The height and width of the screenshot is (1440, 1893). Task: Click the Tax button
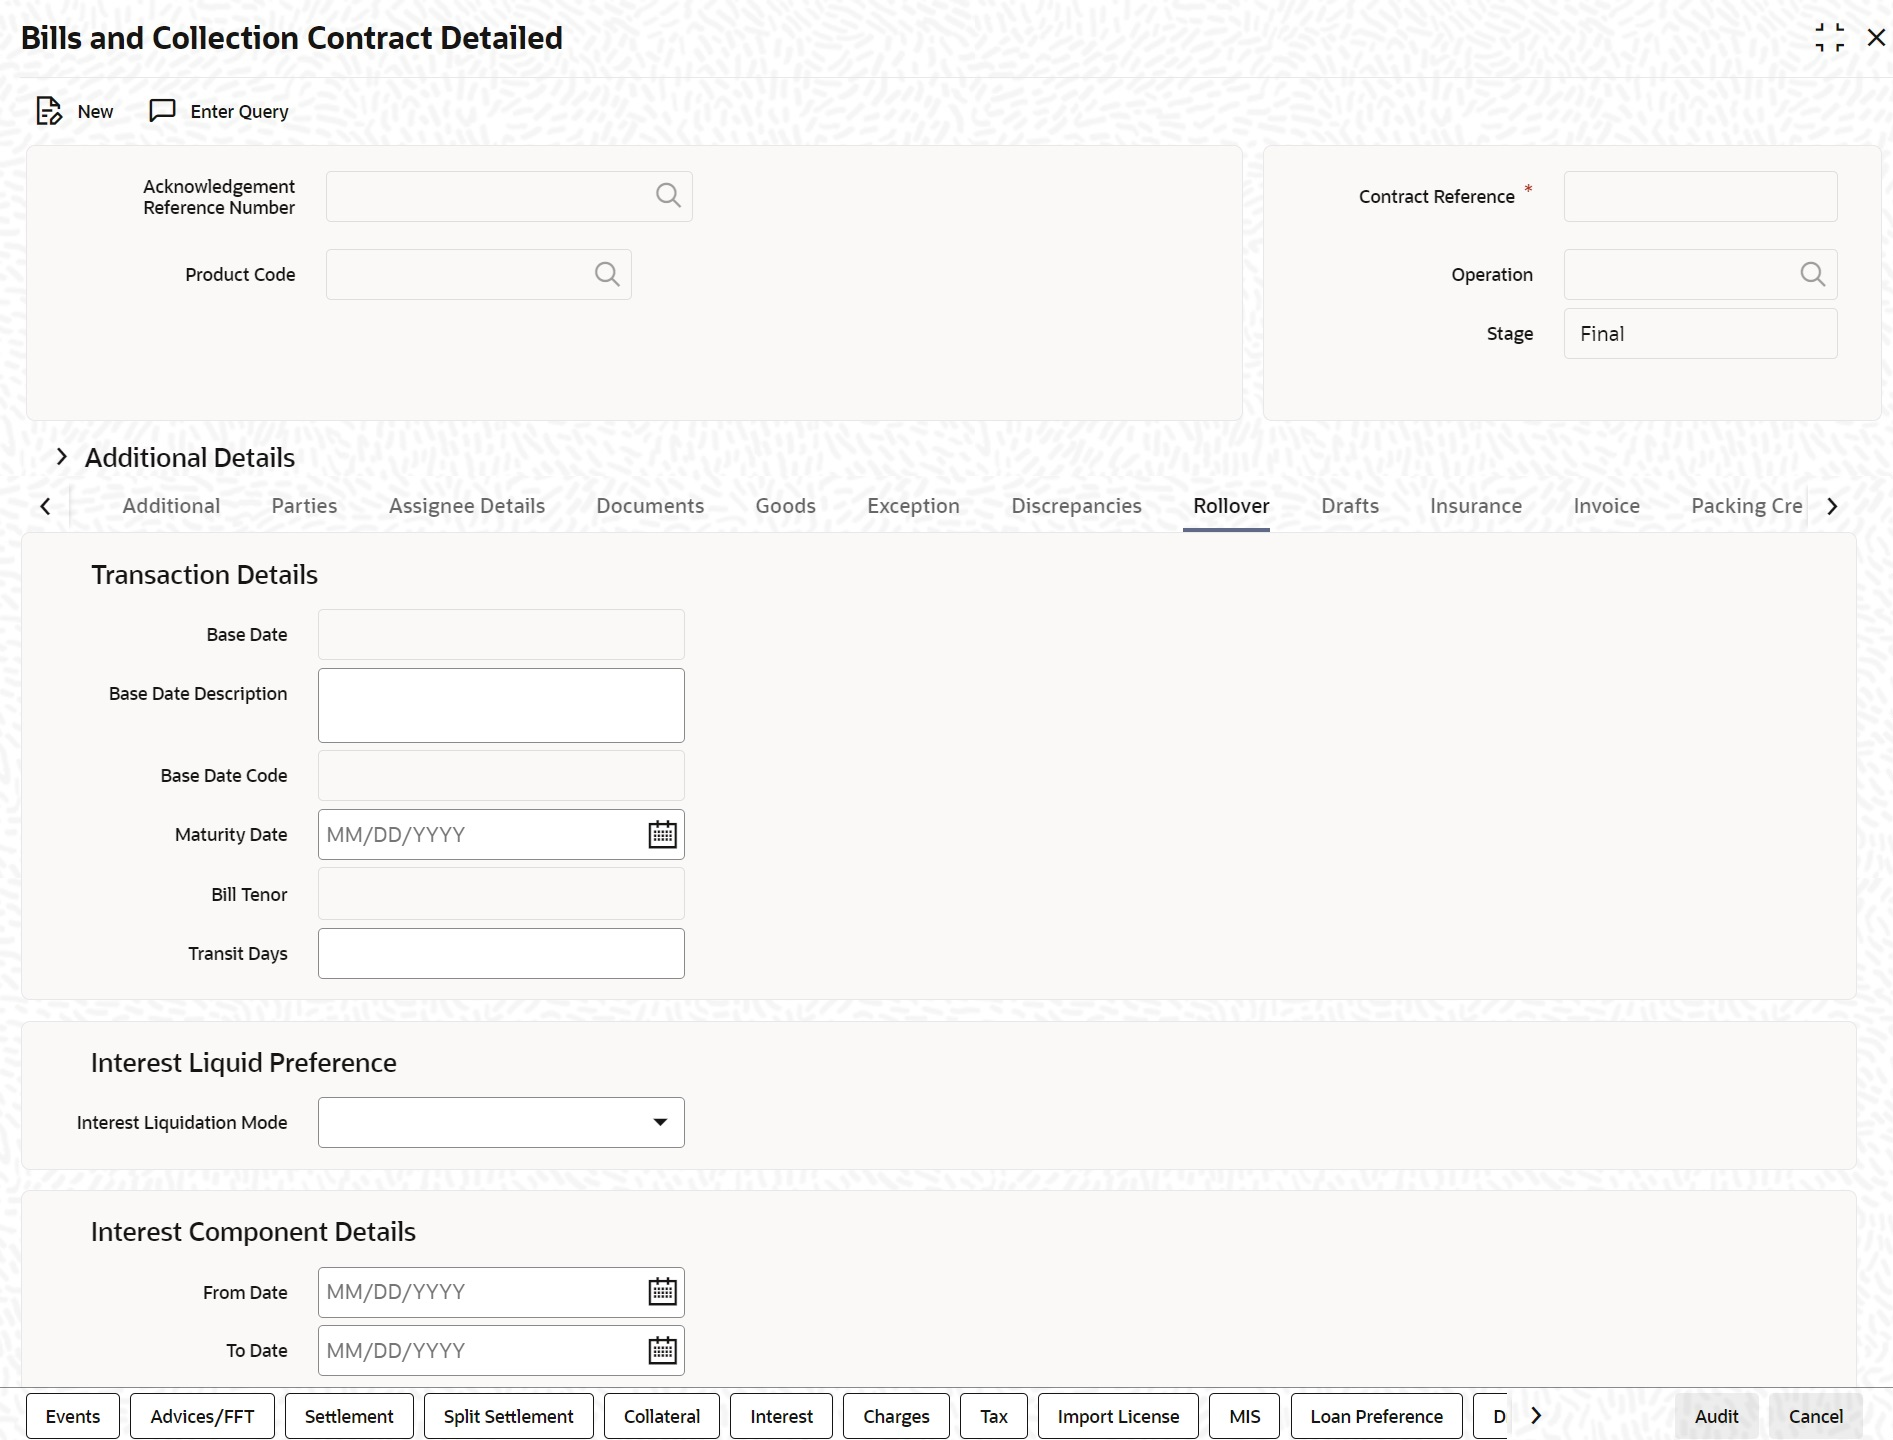pos(994,1416)
